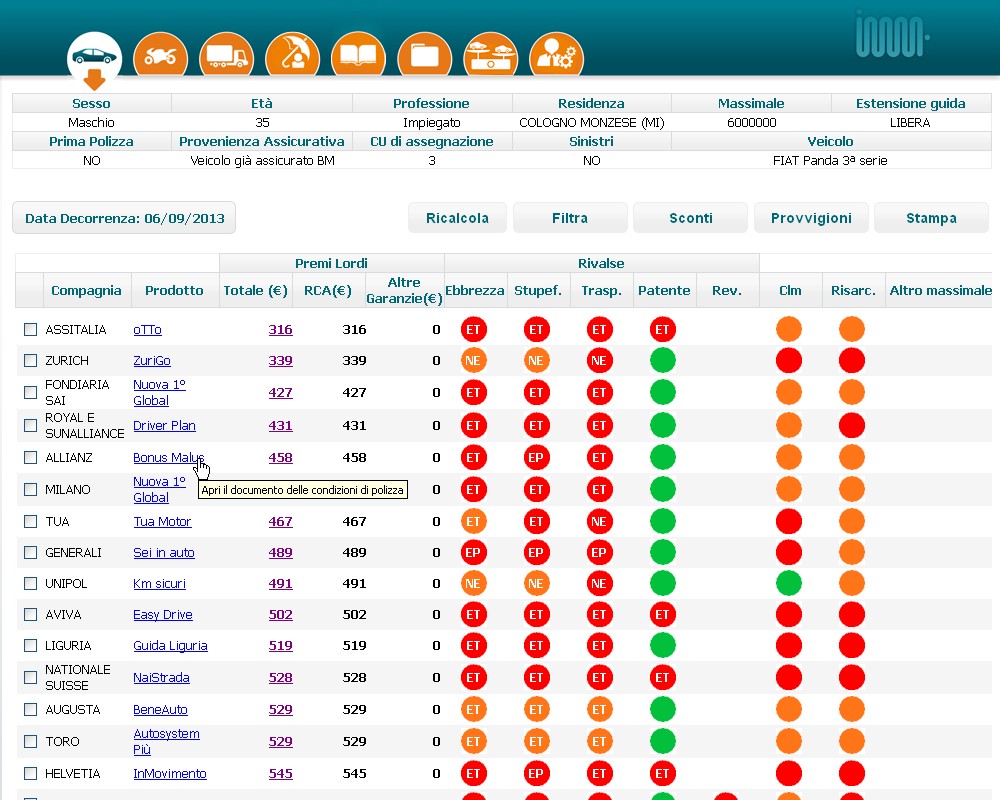Click LIGURIA Clm red circle

(789, 646)
